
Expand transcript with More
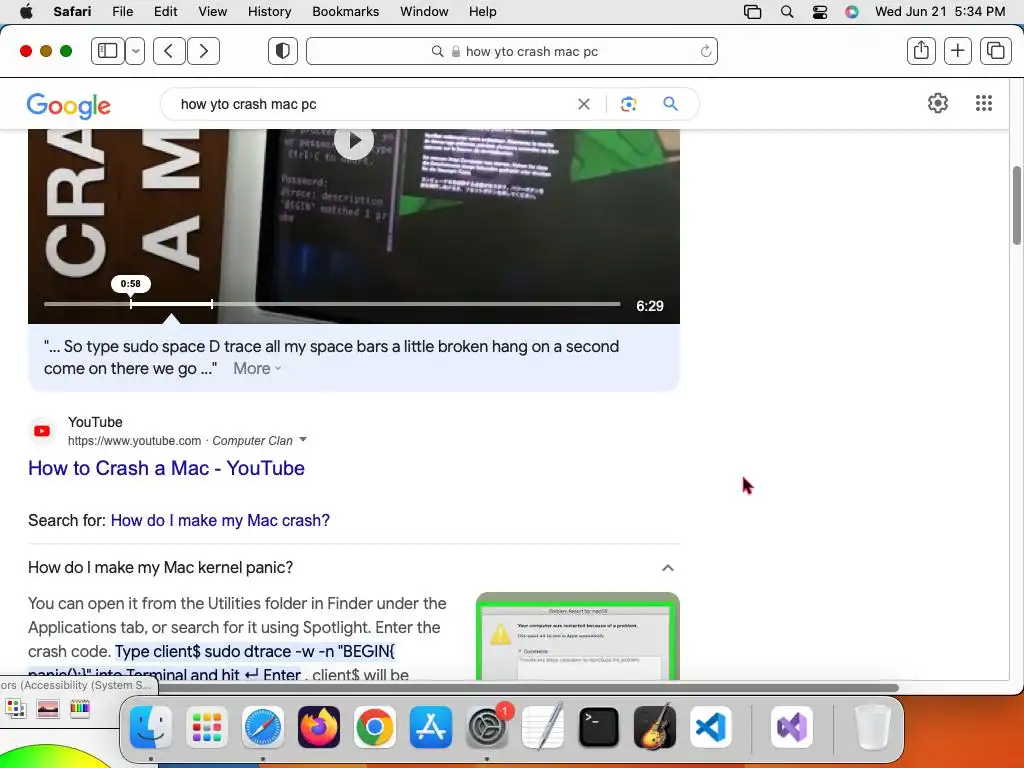[257, 368]
